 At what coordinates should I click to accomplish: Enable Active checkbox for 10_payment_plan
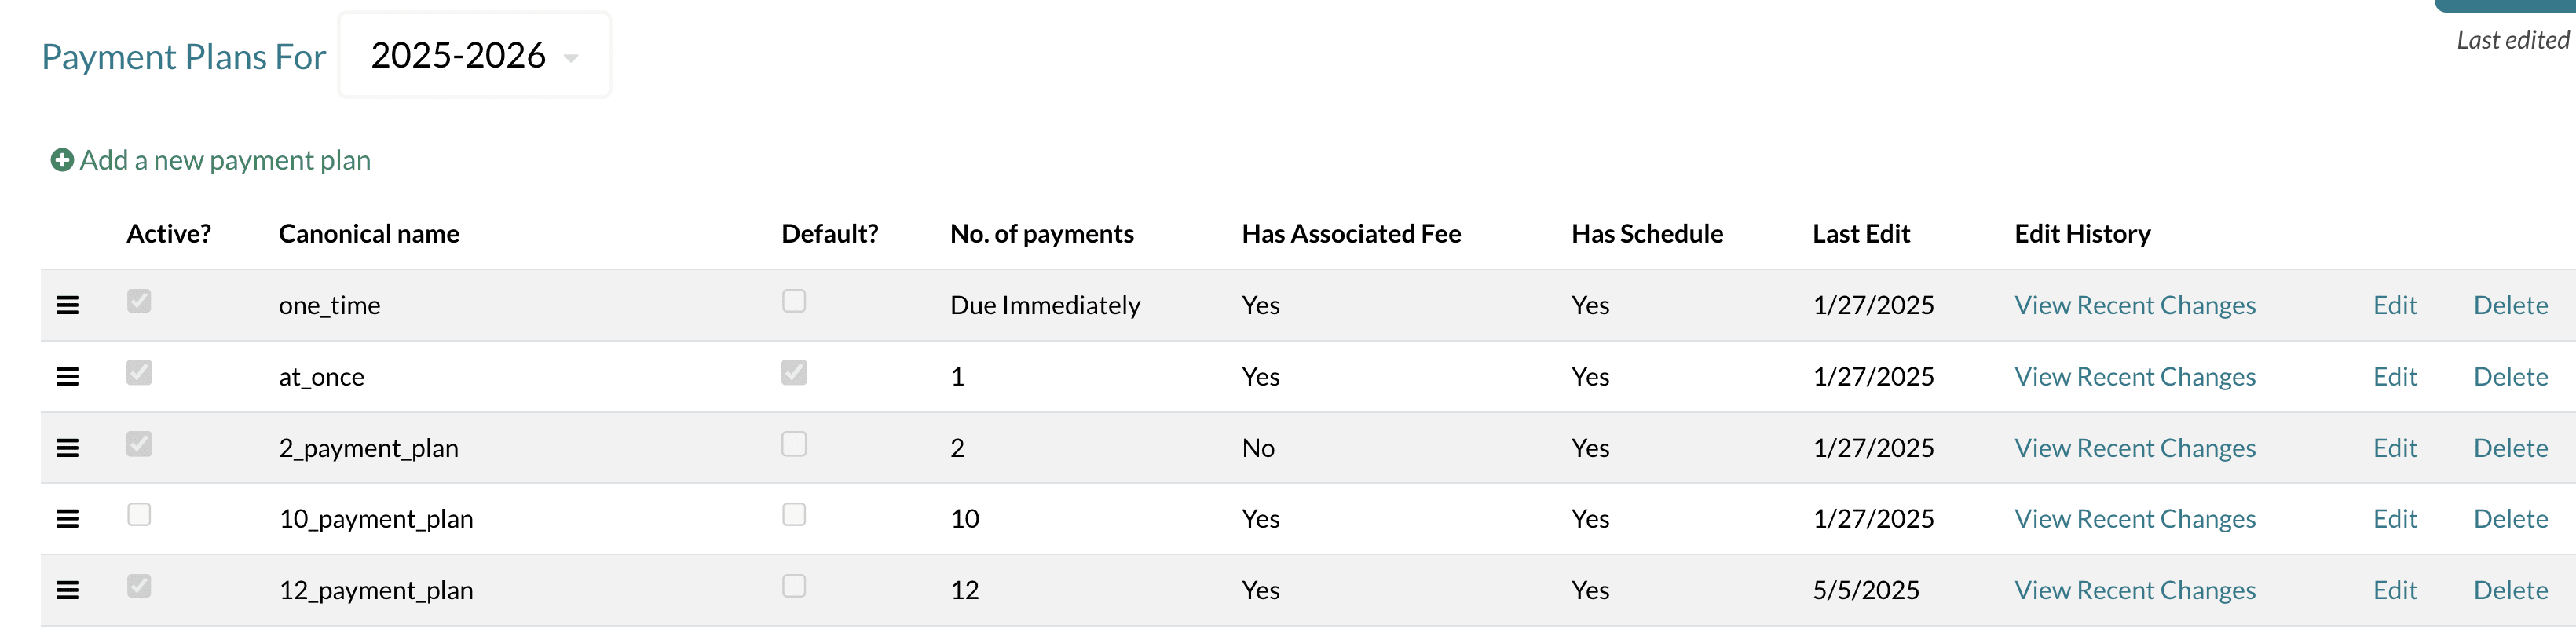[x=139, y=515]
